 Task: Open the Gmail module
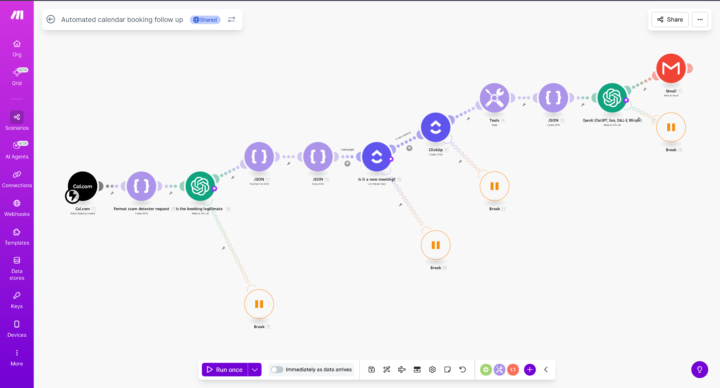671,68
